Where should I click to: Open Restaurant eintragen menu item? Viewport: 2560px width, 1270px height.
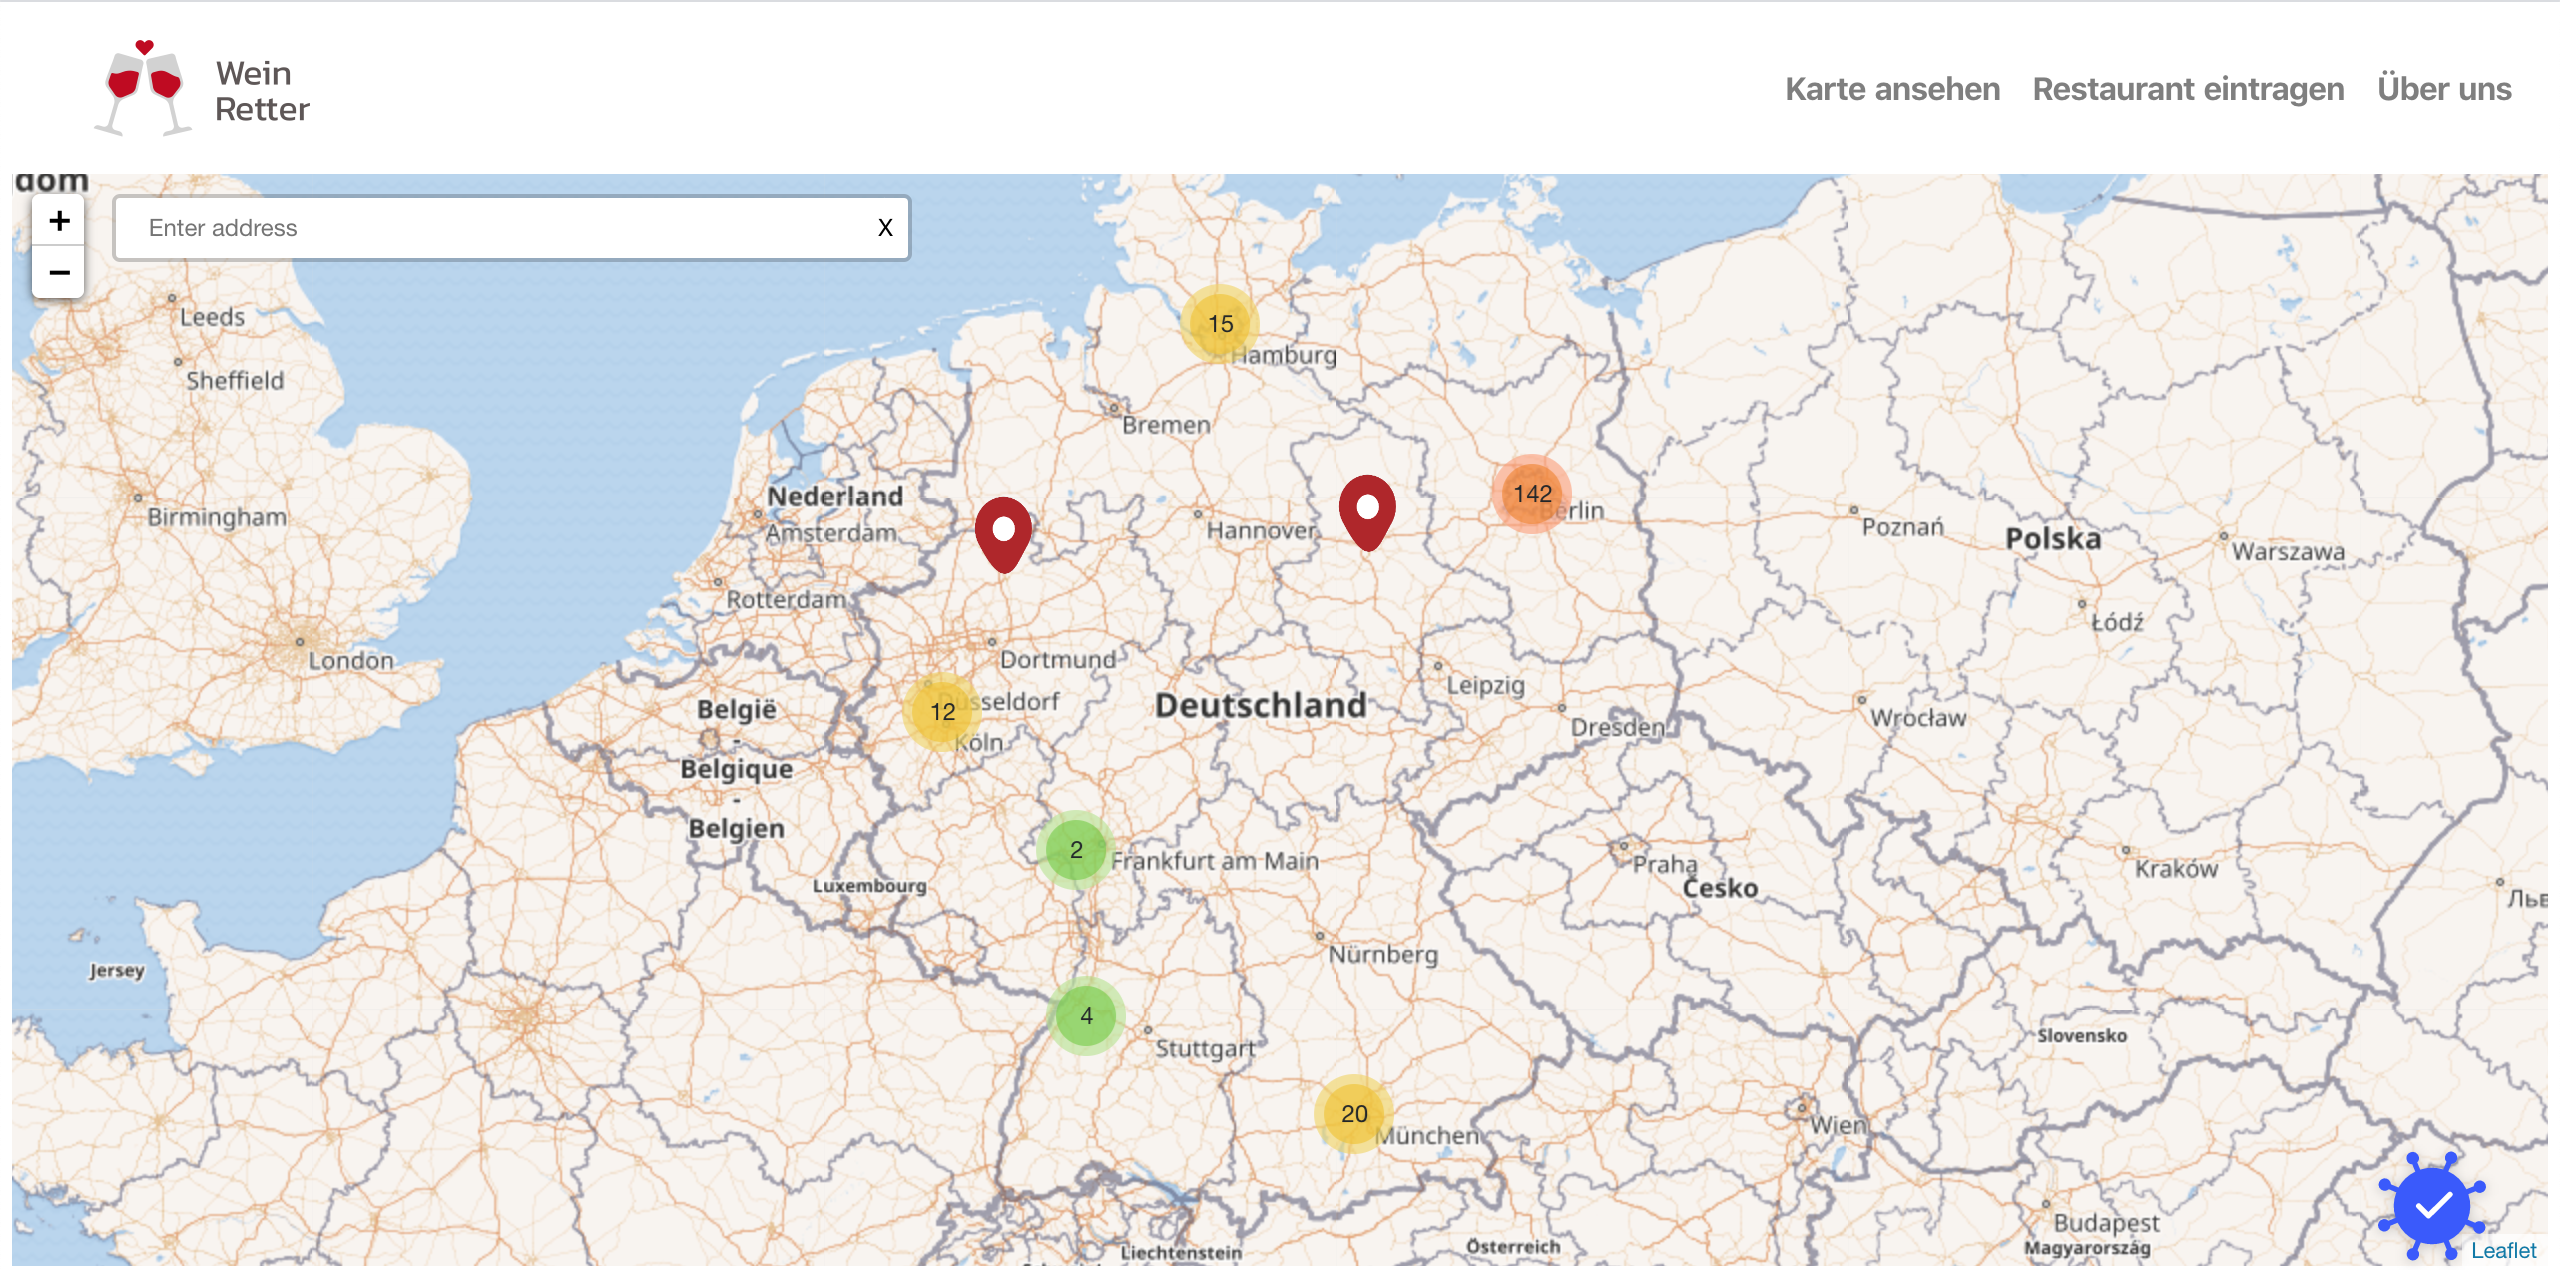coord(2188,89)
